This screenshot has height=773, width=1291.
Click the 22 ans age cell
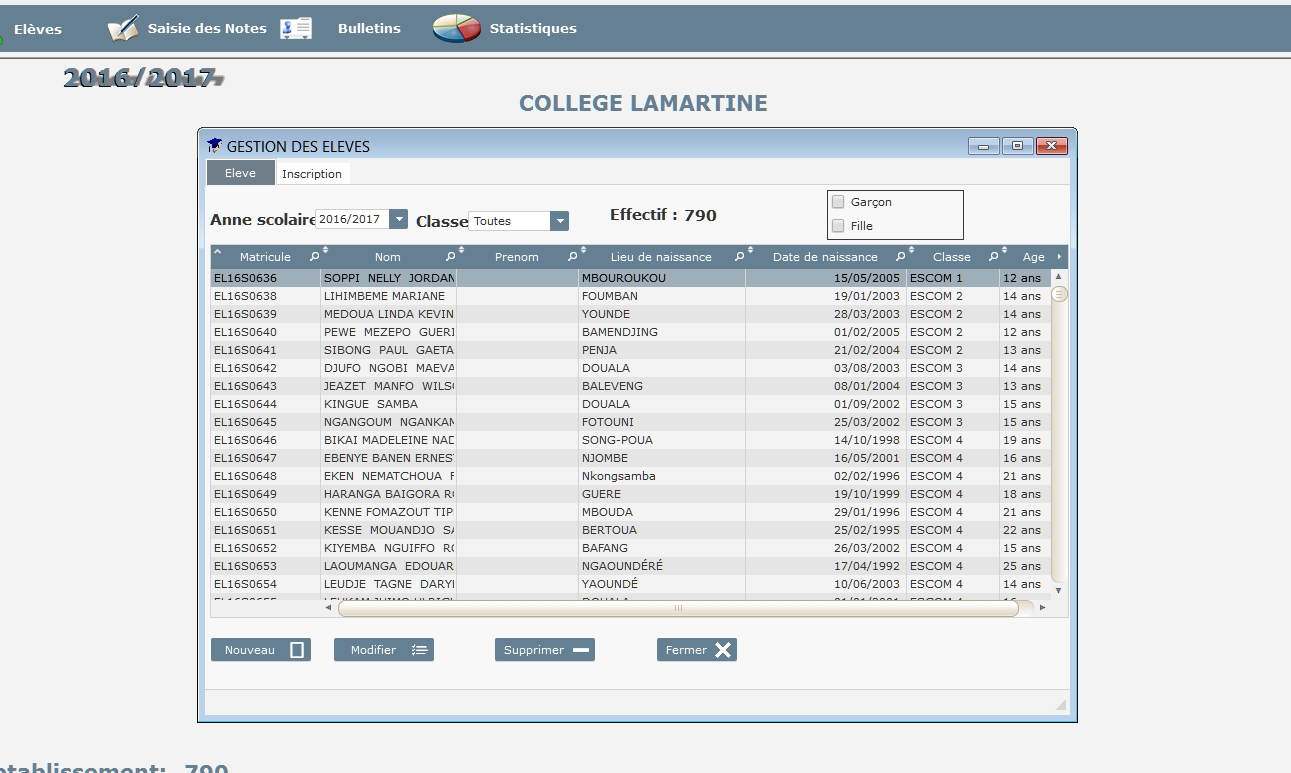point(1022,530)
